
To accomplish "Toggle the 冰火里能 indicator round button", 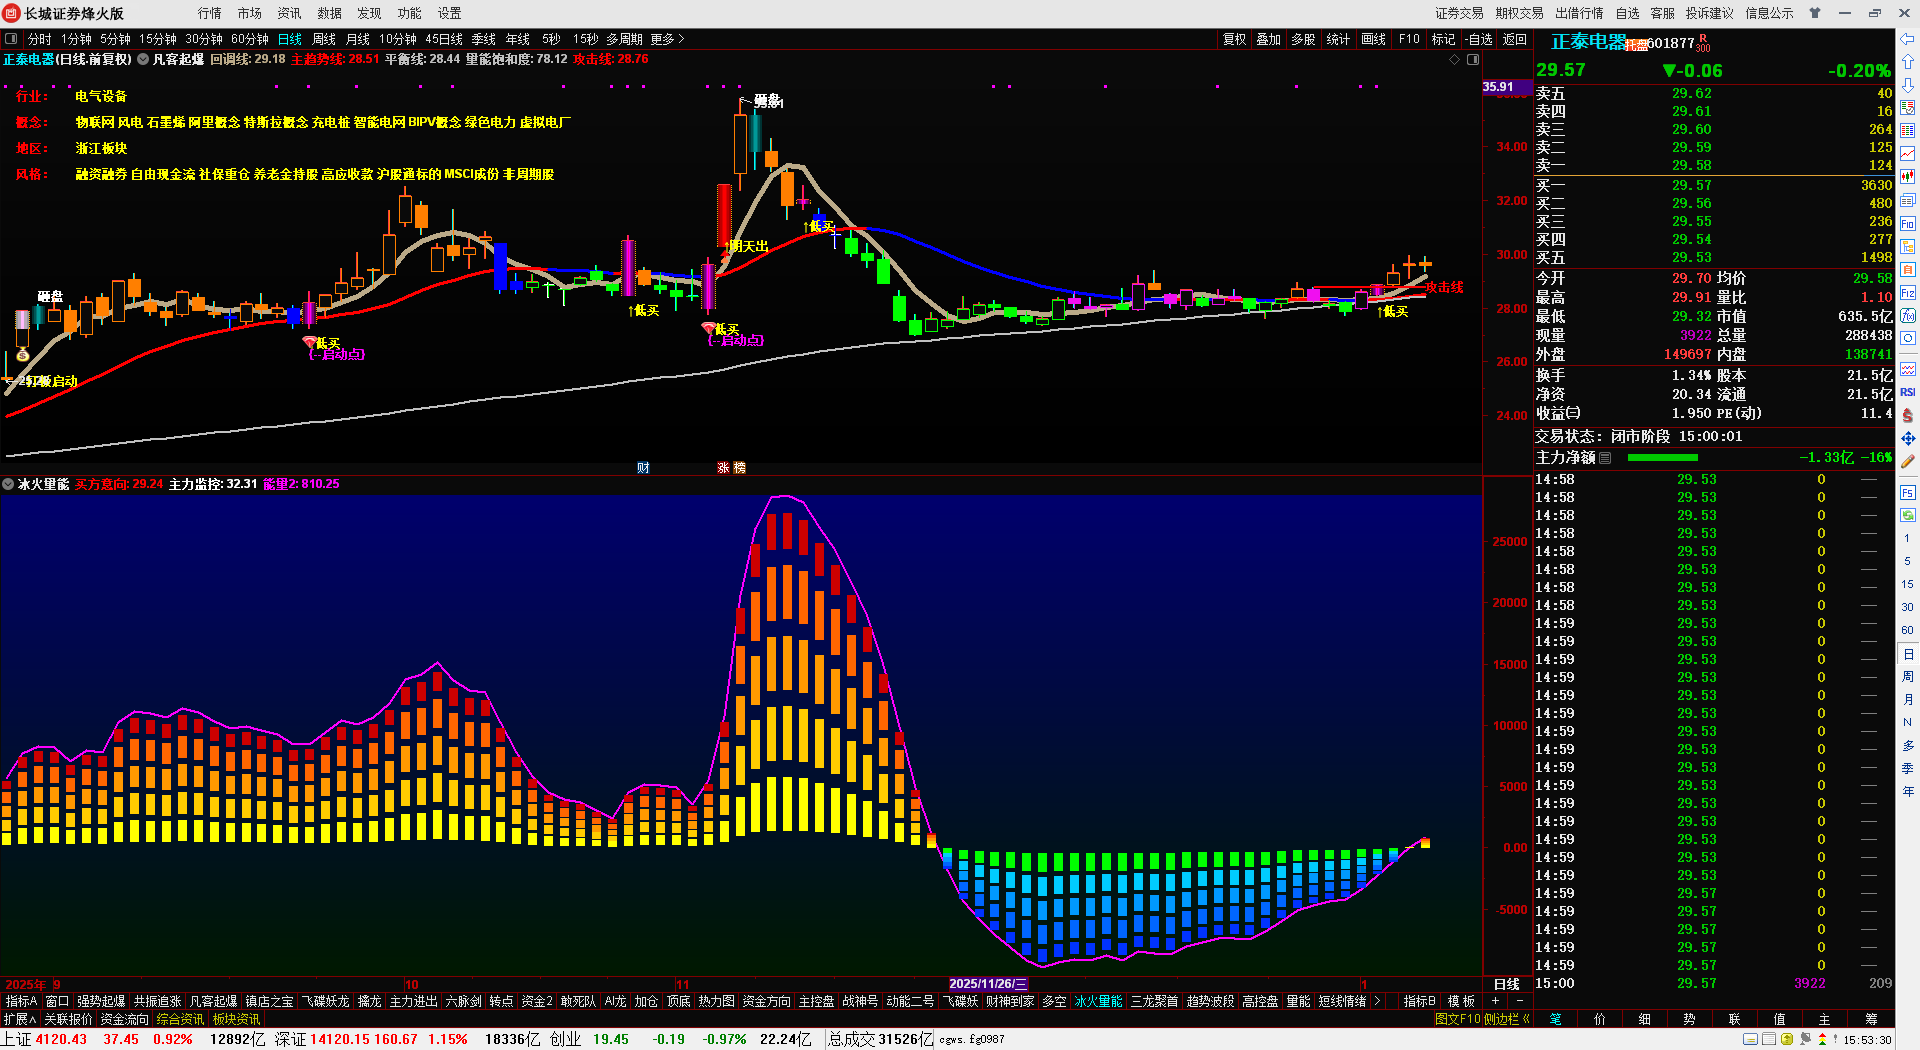I will pos(8,484).
